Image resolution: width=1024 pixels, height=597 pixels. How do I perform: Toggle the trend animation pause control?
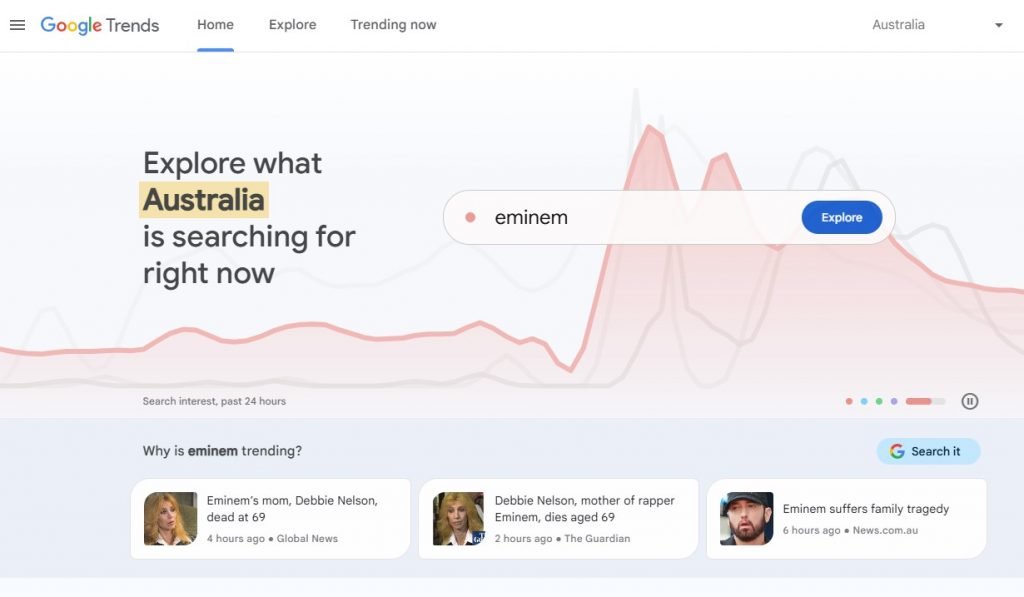pyautogui.click(x=970, y=400)
